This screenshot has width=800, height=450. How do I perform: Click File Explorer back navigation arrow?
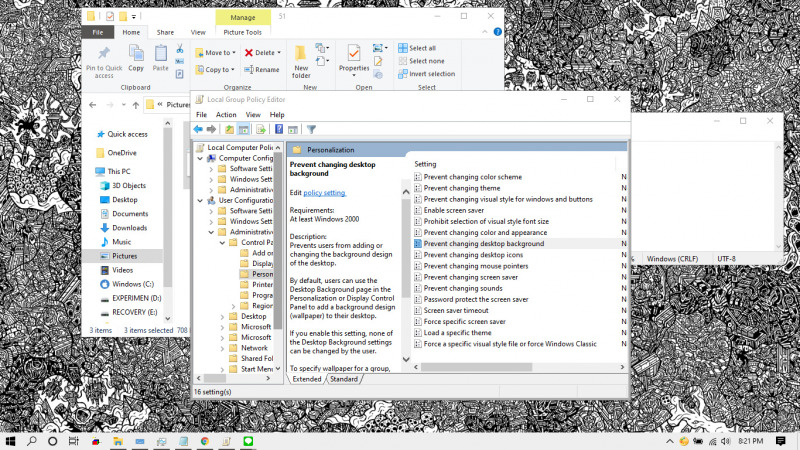[92, 105]
